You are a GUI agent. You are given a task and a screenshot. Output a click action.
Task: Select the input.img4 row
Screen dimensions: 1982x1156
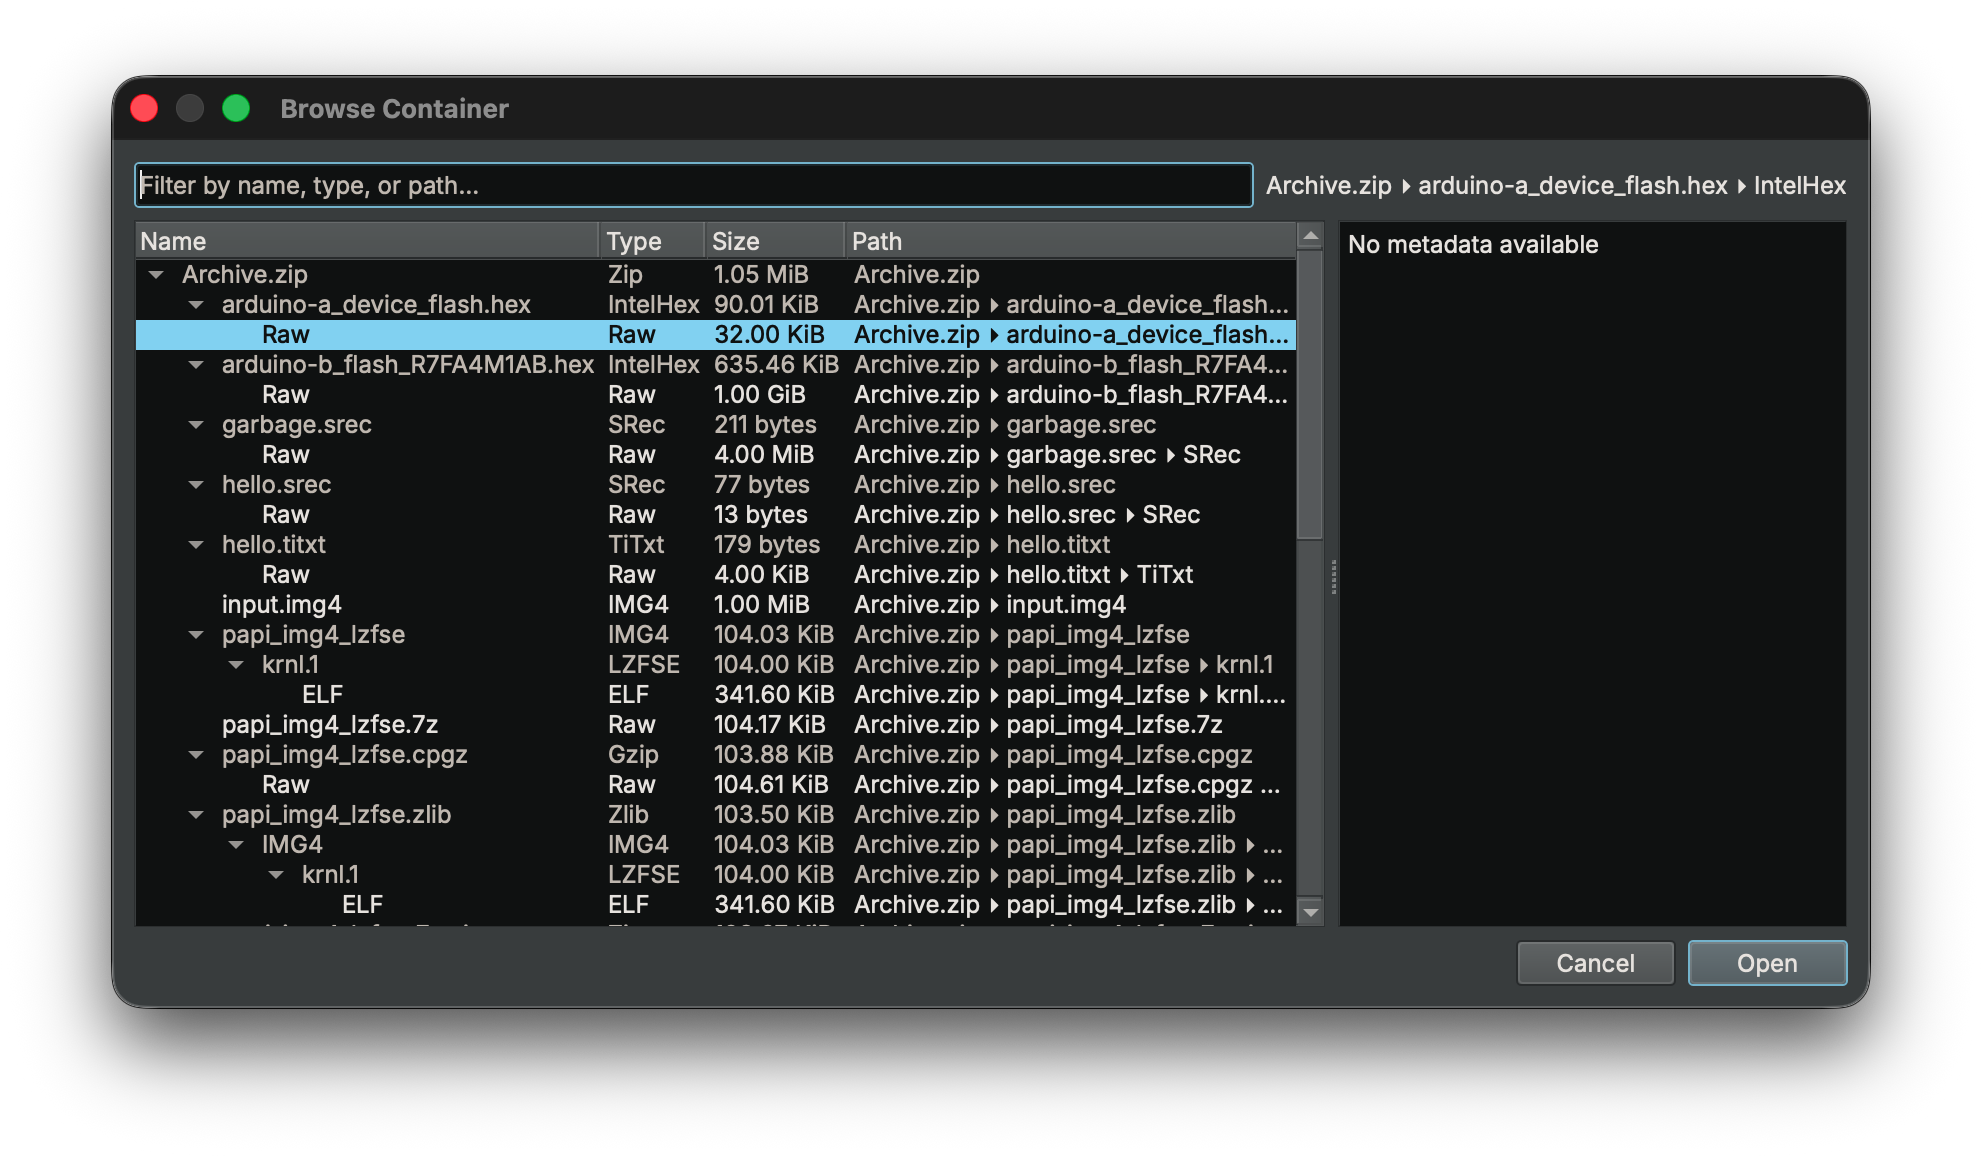(282, 605)
